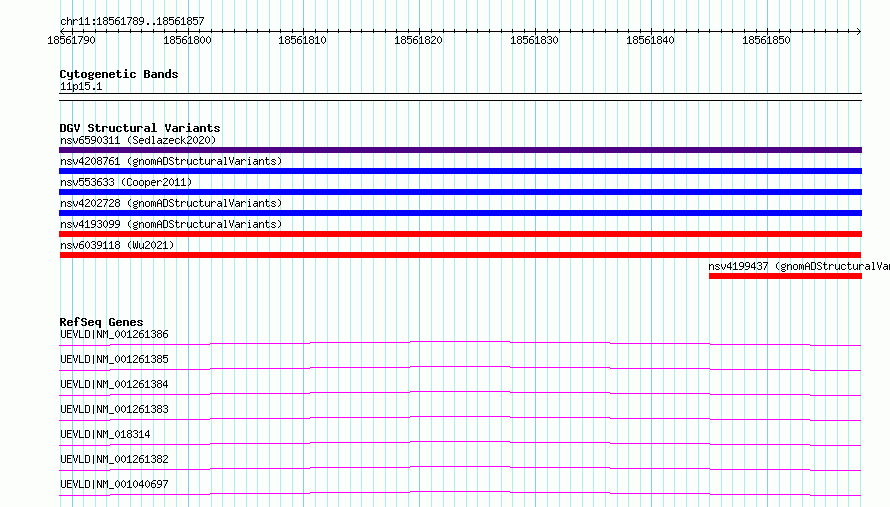Open transcript UEVLD|NM_001261383
The height and width of the screenshot is (507, 890).
[x=114, y=409]
